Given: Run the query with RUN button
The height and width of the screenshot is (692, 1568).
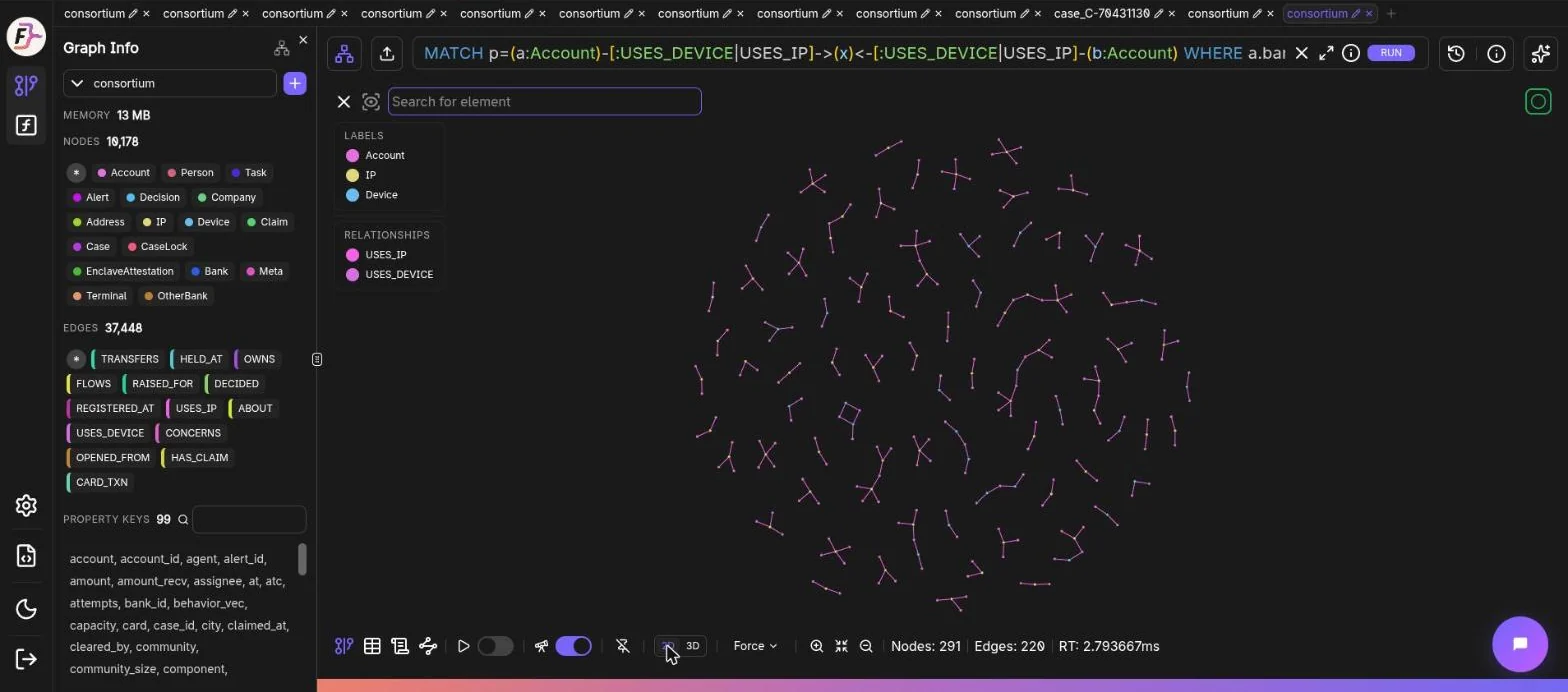Looking at the screenshot, I should point(1391,53).
